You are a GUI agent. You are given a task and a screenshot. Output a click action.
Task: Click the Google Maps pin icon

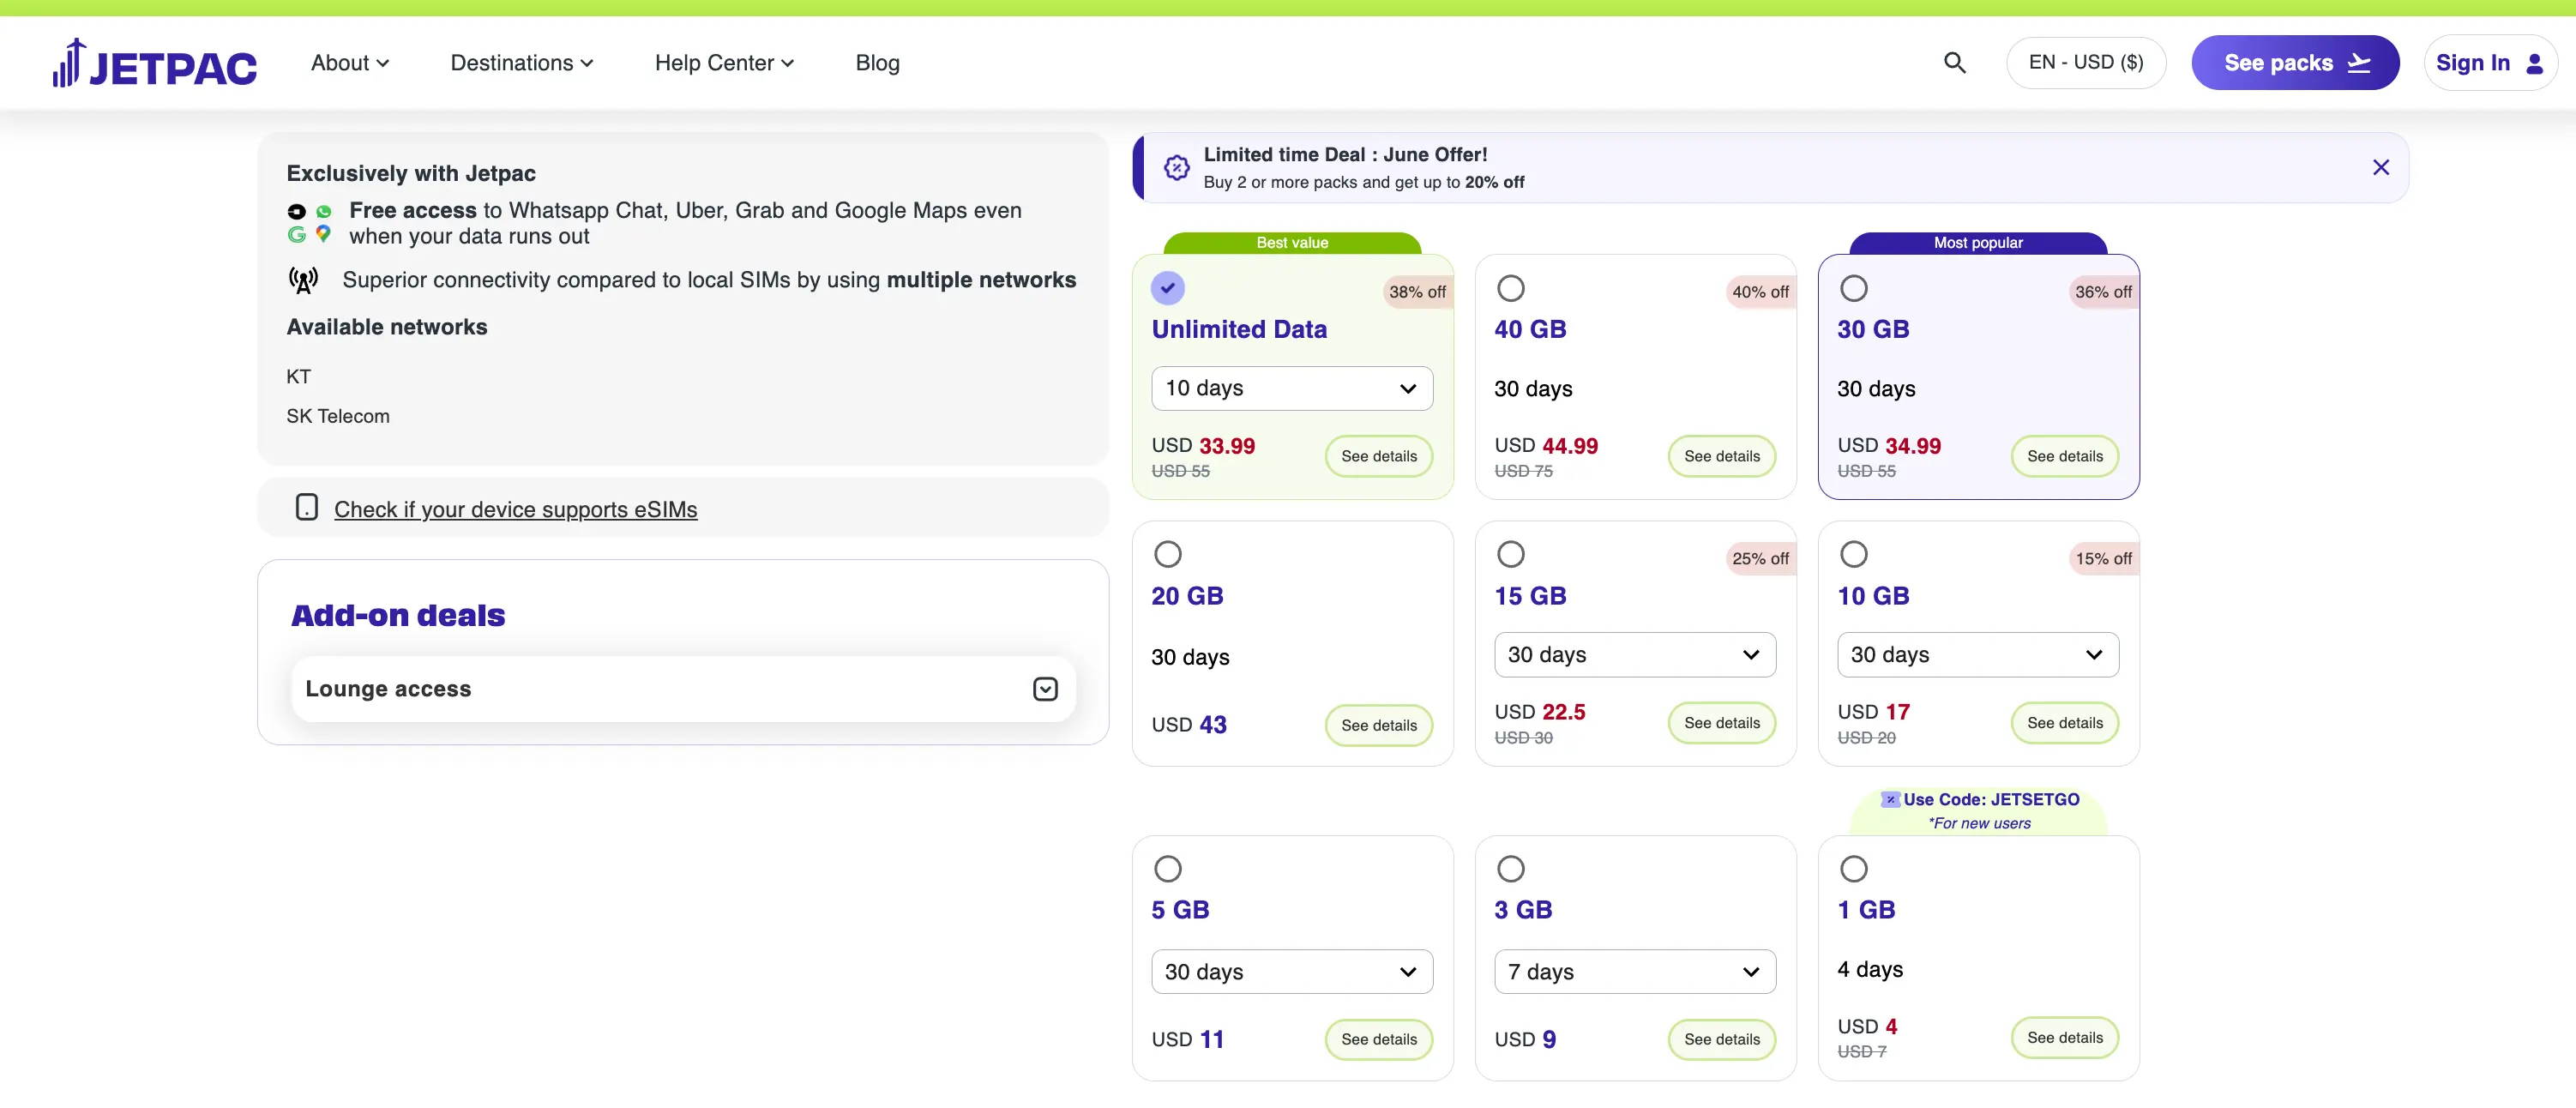pos(323,233)
